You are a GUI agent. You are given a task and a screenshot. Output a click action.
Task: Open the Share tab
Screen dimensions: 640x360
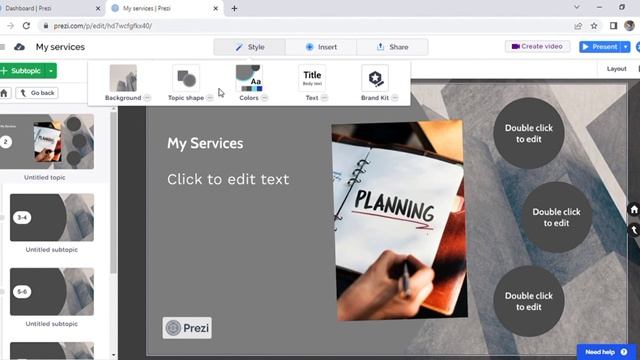click(x=392, y=47)
